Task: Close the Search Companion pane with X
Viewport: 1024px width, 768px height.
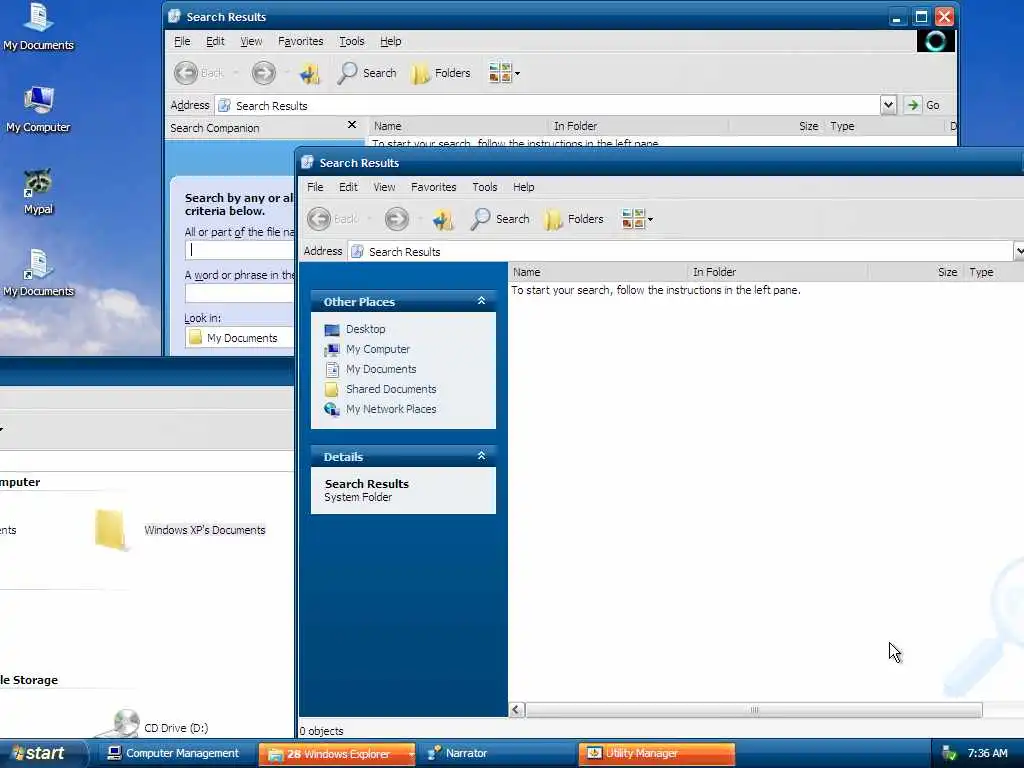Action: coord(352,125)
